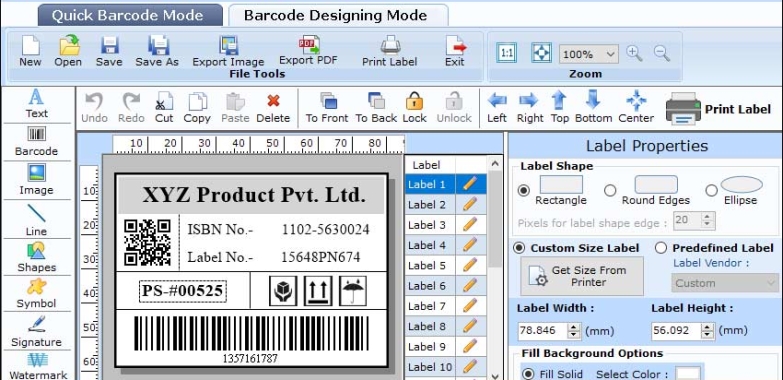Select the Barcode tool in sidebar

pyautogui.click(x=36, y=142)
